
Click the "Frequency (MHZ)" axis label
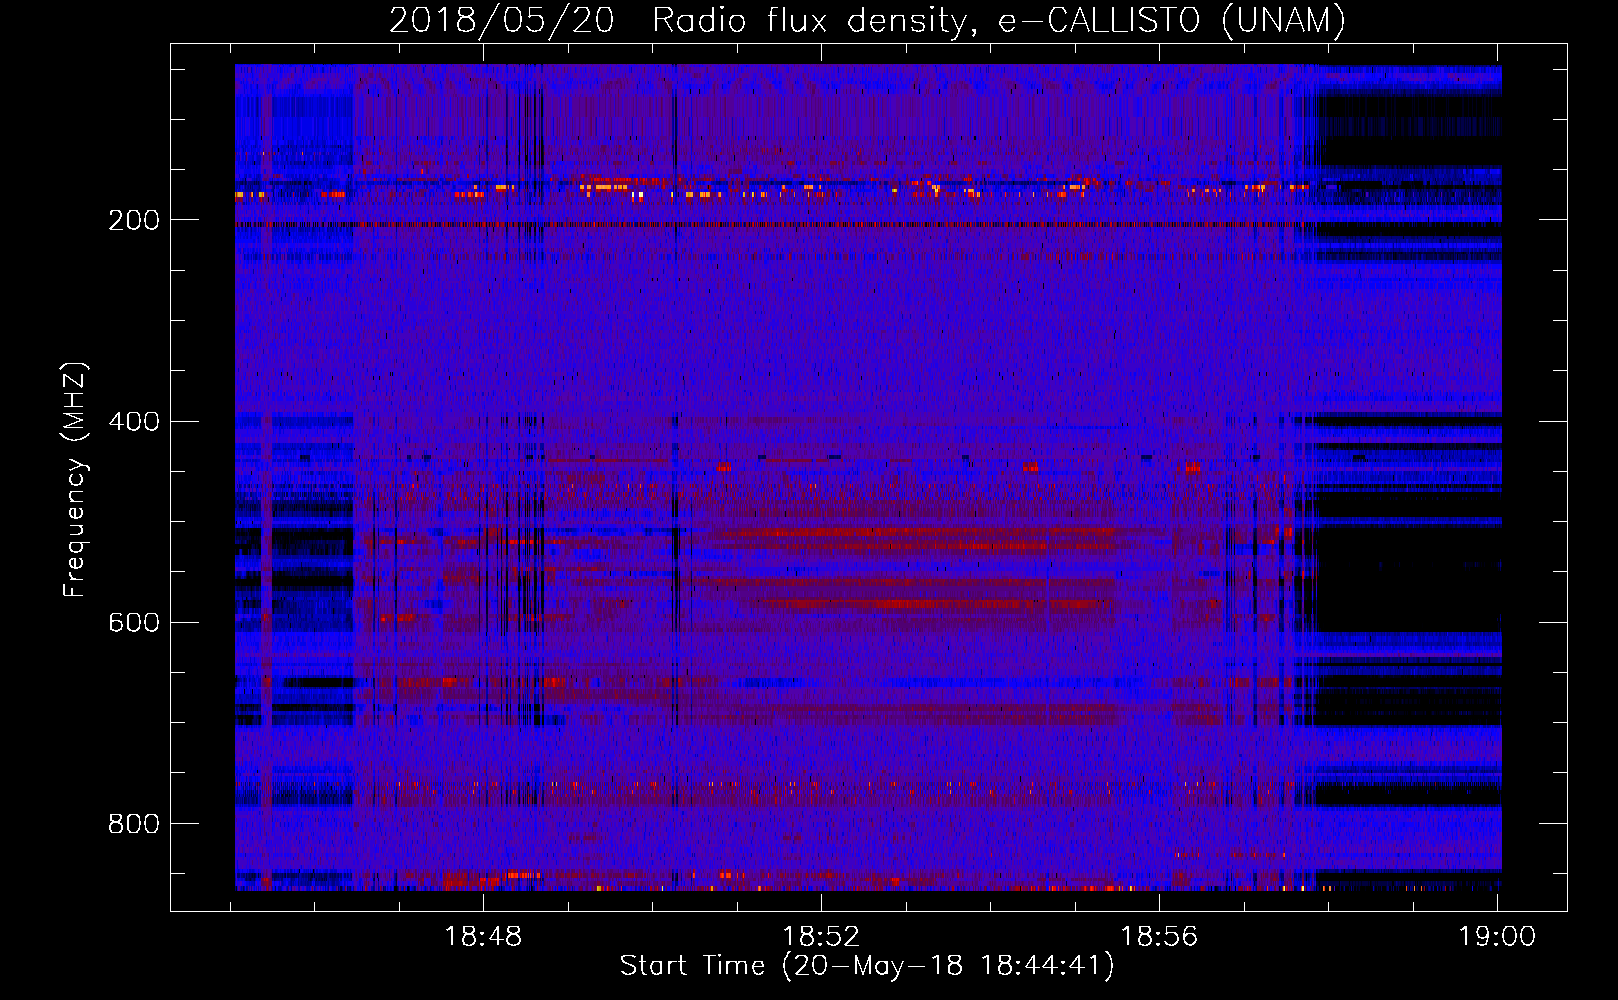click(75, 479)
